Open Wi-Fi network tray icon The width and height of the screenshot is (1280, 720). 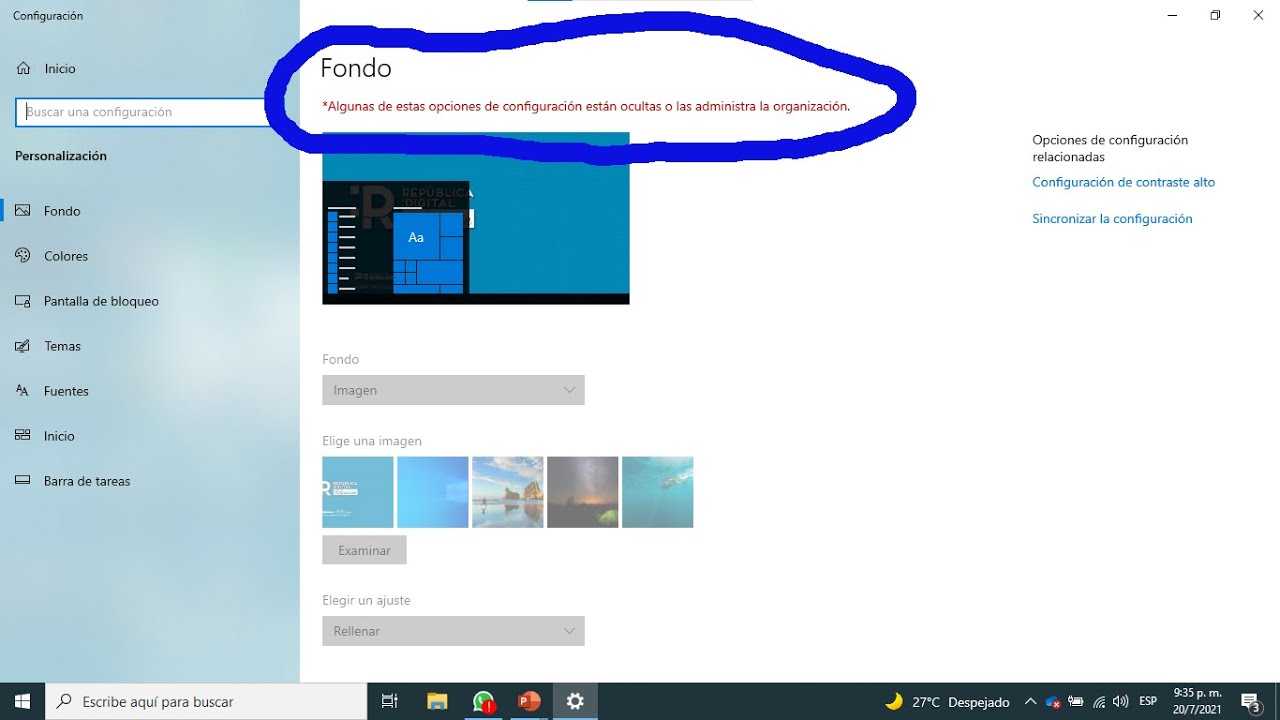[1099, 702]
